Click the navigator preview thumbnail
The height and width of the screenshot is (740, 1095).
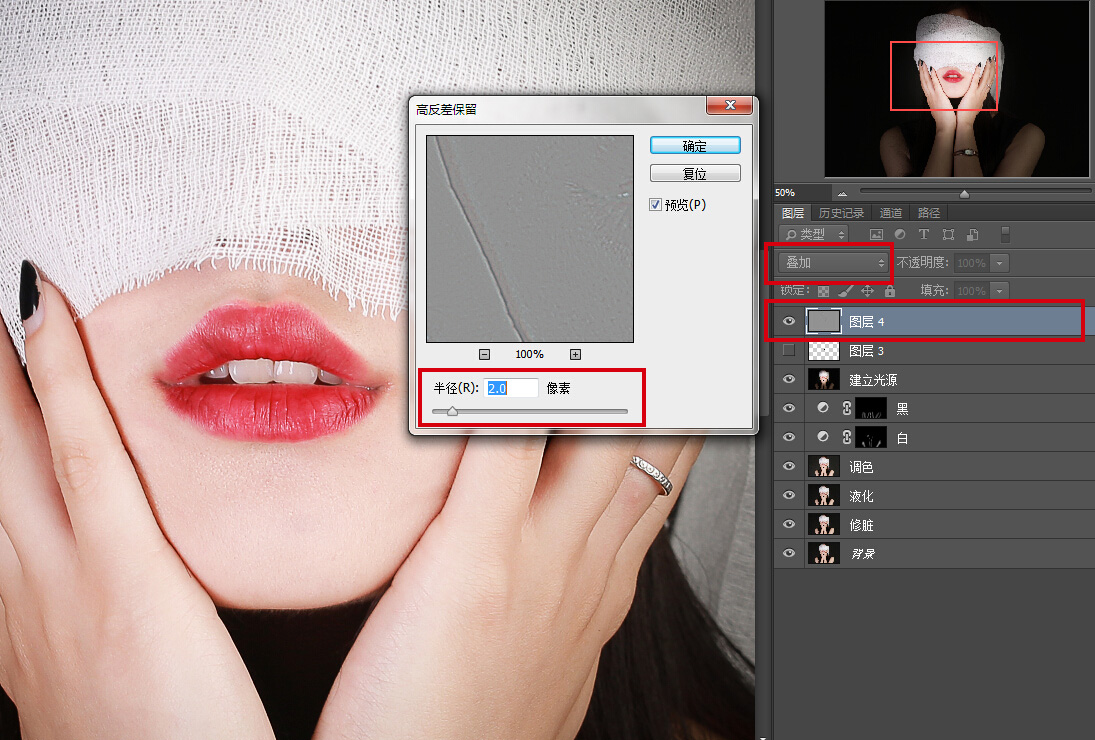(956, 89)
